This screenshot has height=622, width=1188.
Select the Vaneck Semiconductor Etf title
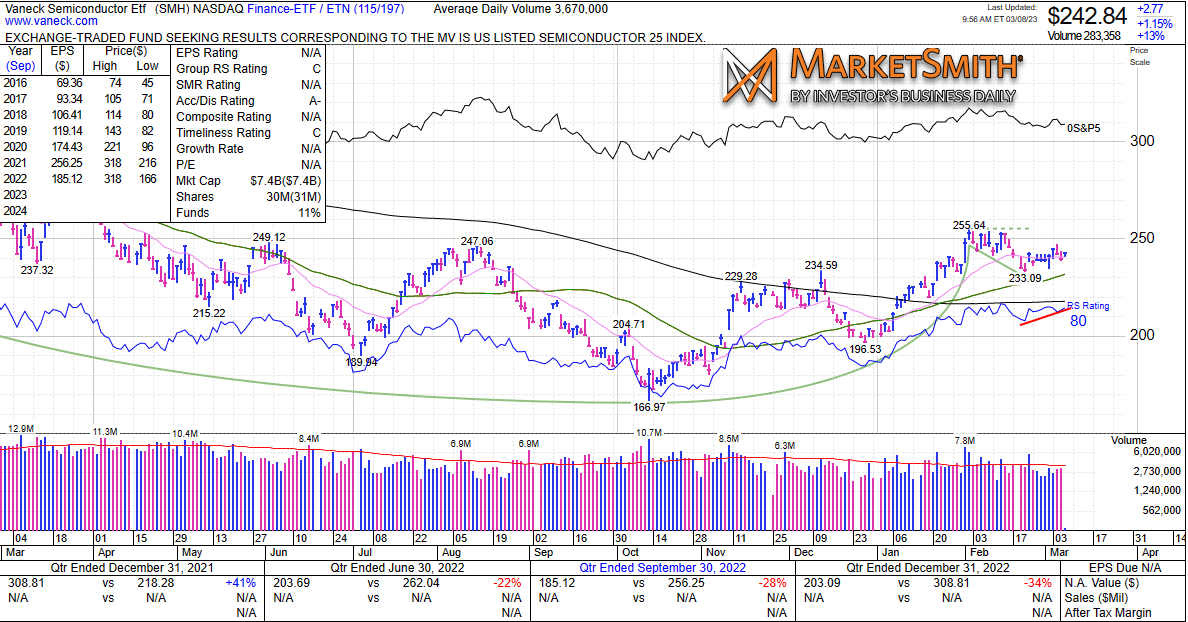tap(75, 9)
